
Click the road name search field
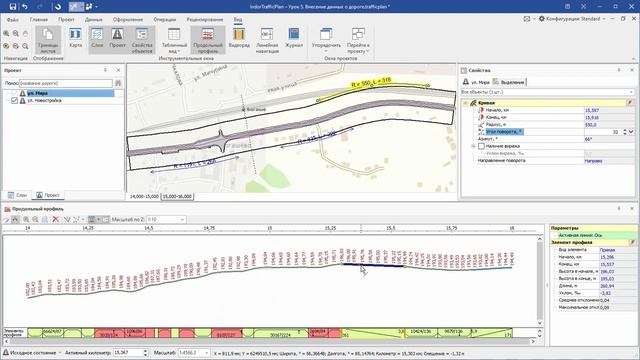pyautogui.click(x=65, y=83)
